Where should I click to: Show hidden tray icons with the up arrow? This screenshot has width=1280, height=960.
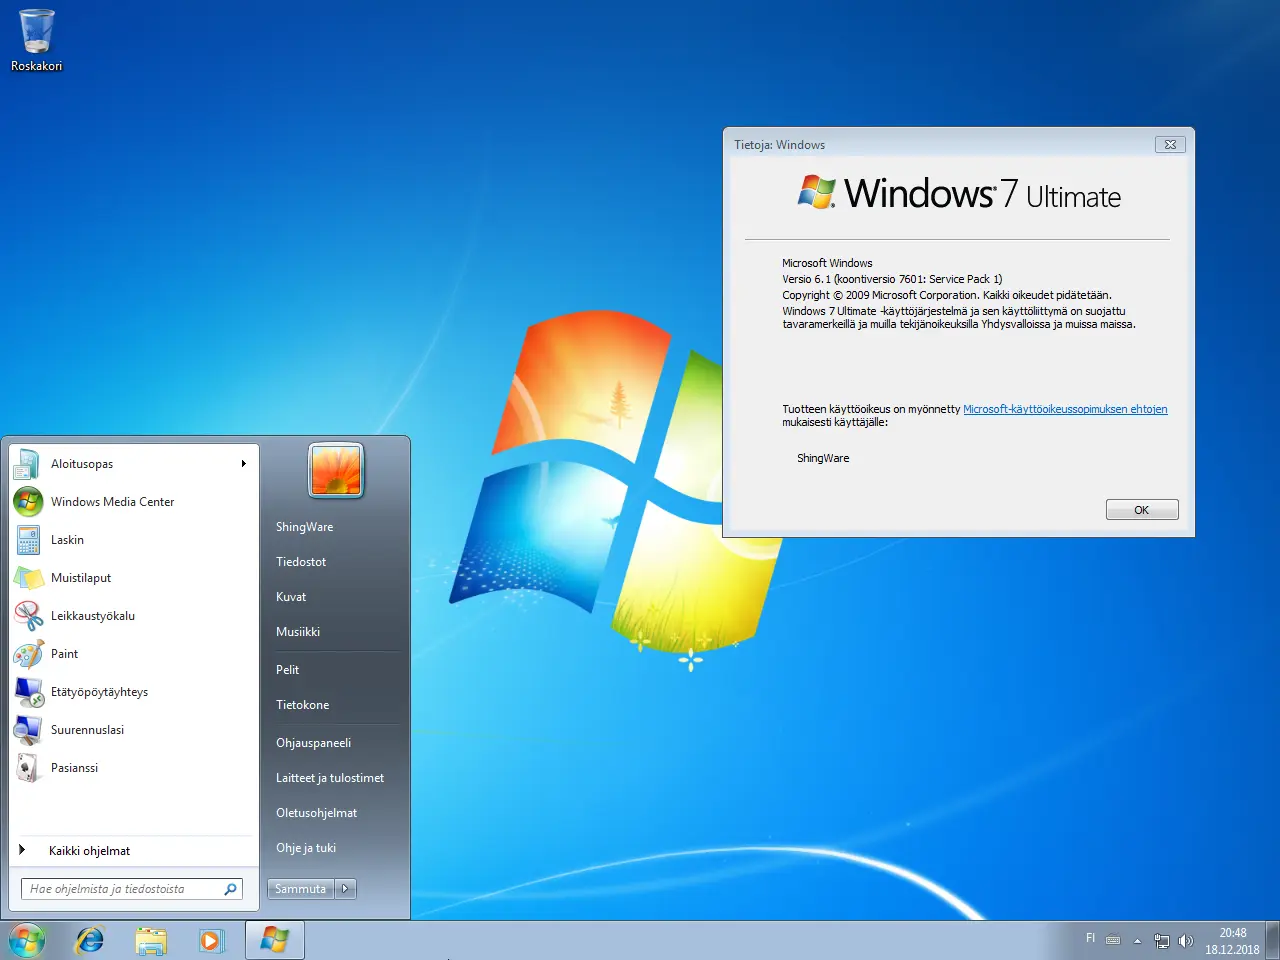point(1137,940)
